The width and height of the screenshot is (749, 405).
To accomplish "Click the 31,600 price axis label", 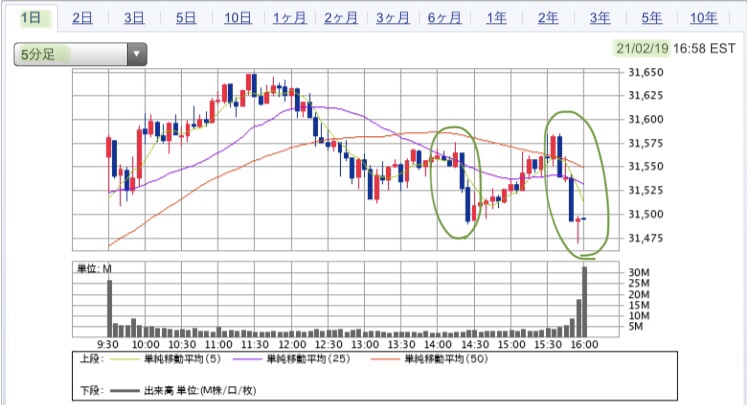I will click(x=646, y=119).
